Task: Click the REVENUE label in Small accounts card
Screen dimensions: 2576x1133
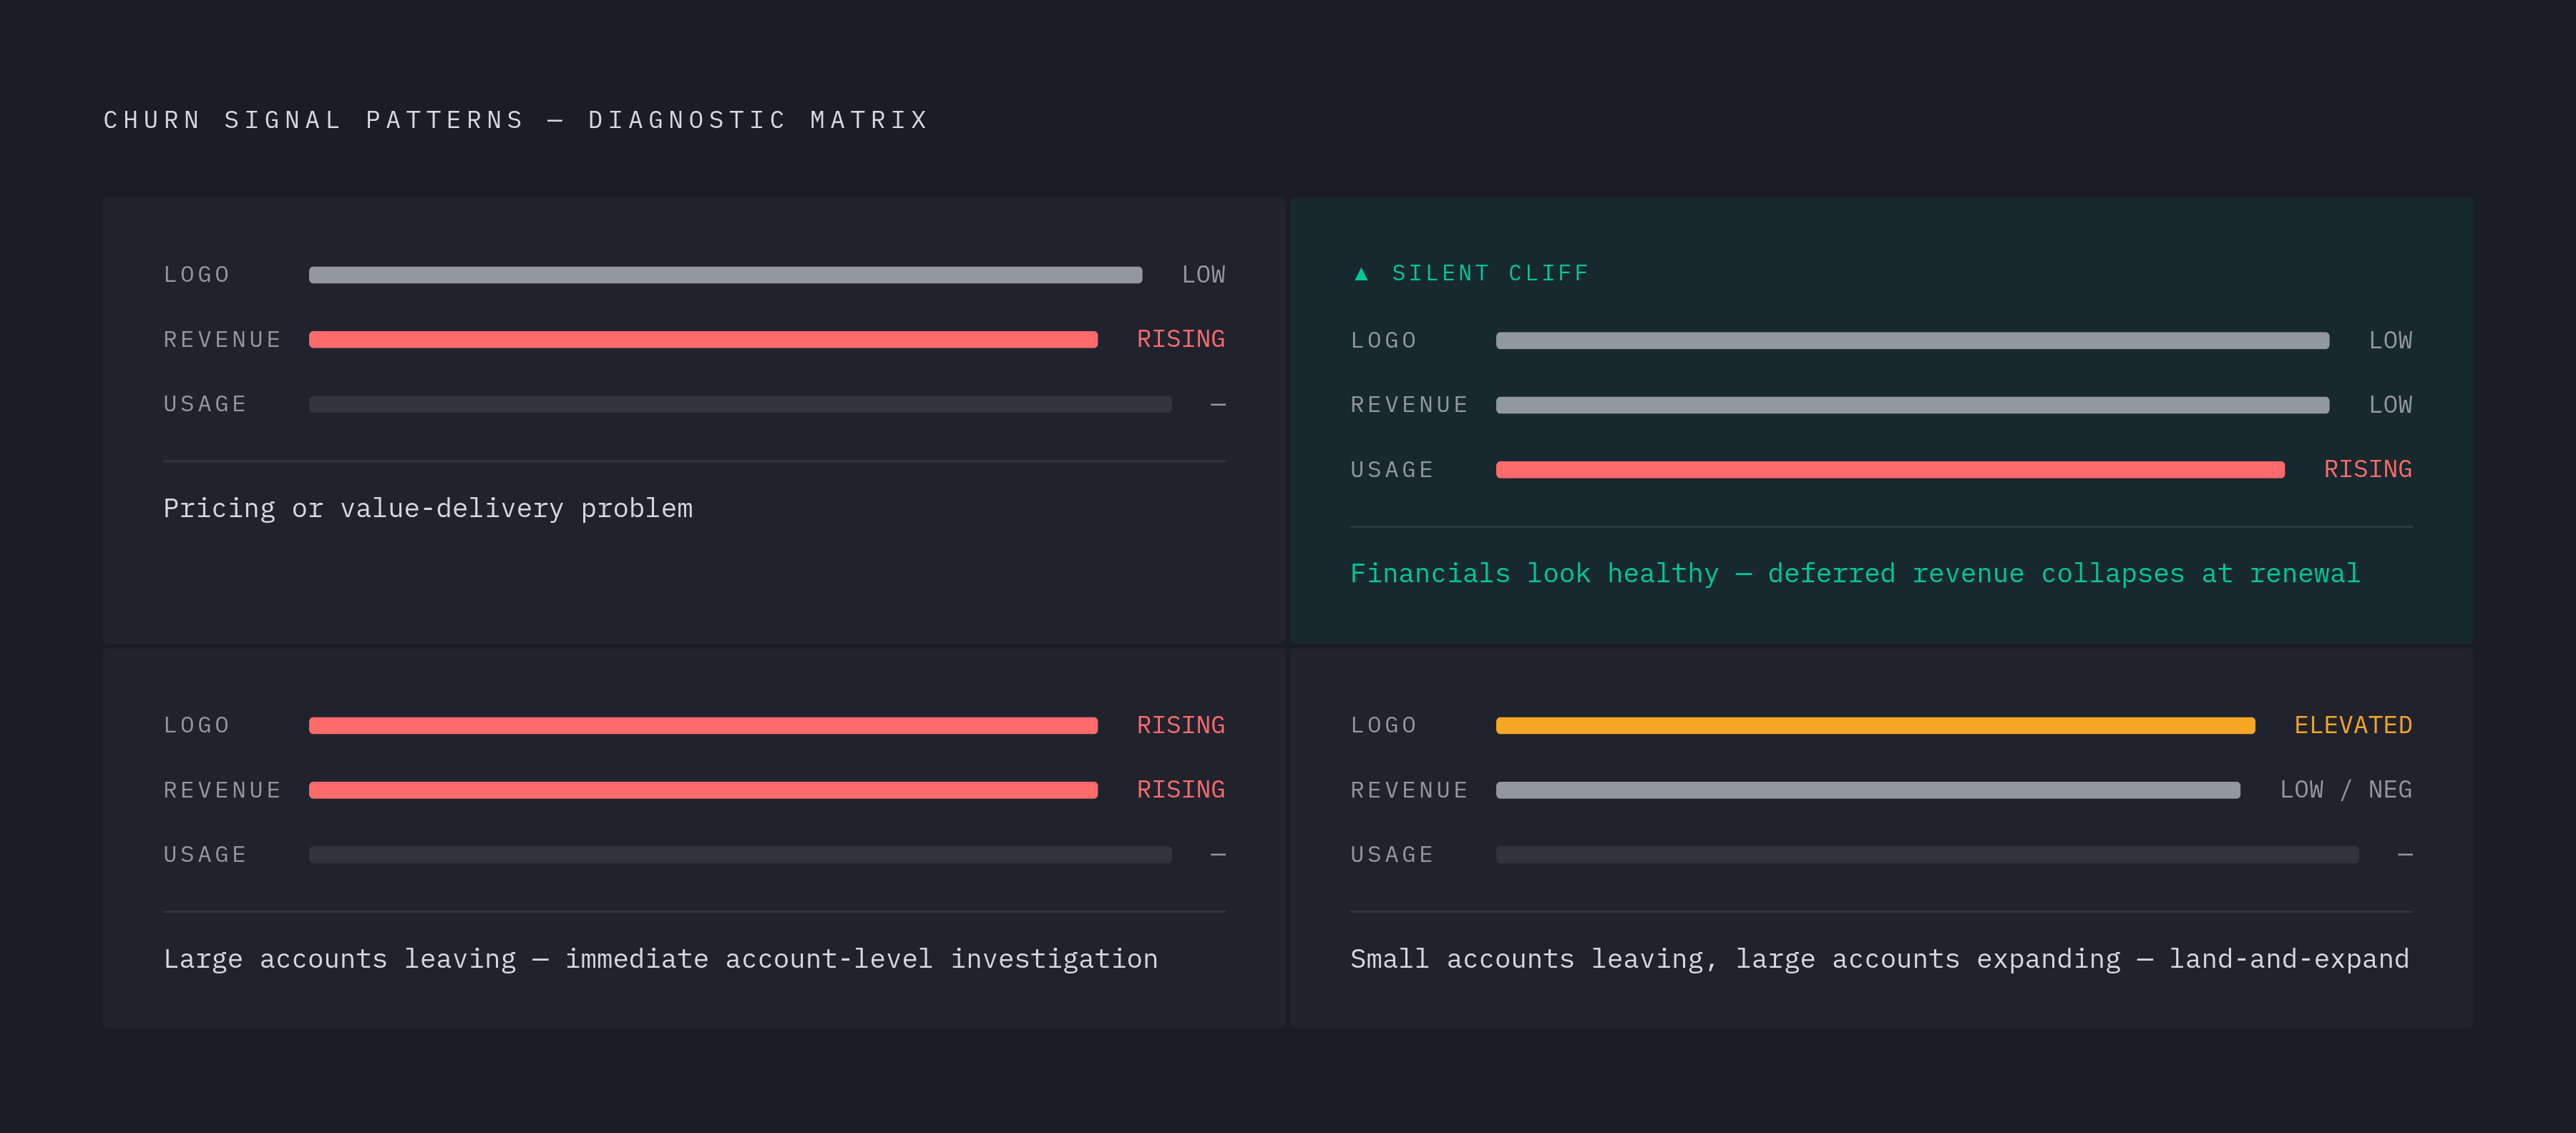Action: 1410,790
